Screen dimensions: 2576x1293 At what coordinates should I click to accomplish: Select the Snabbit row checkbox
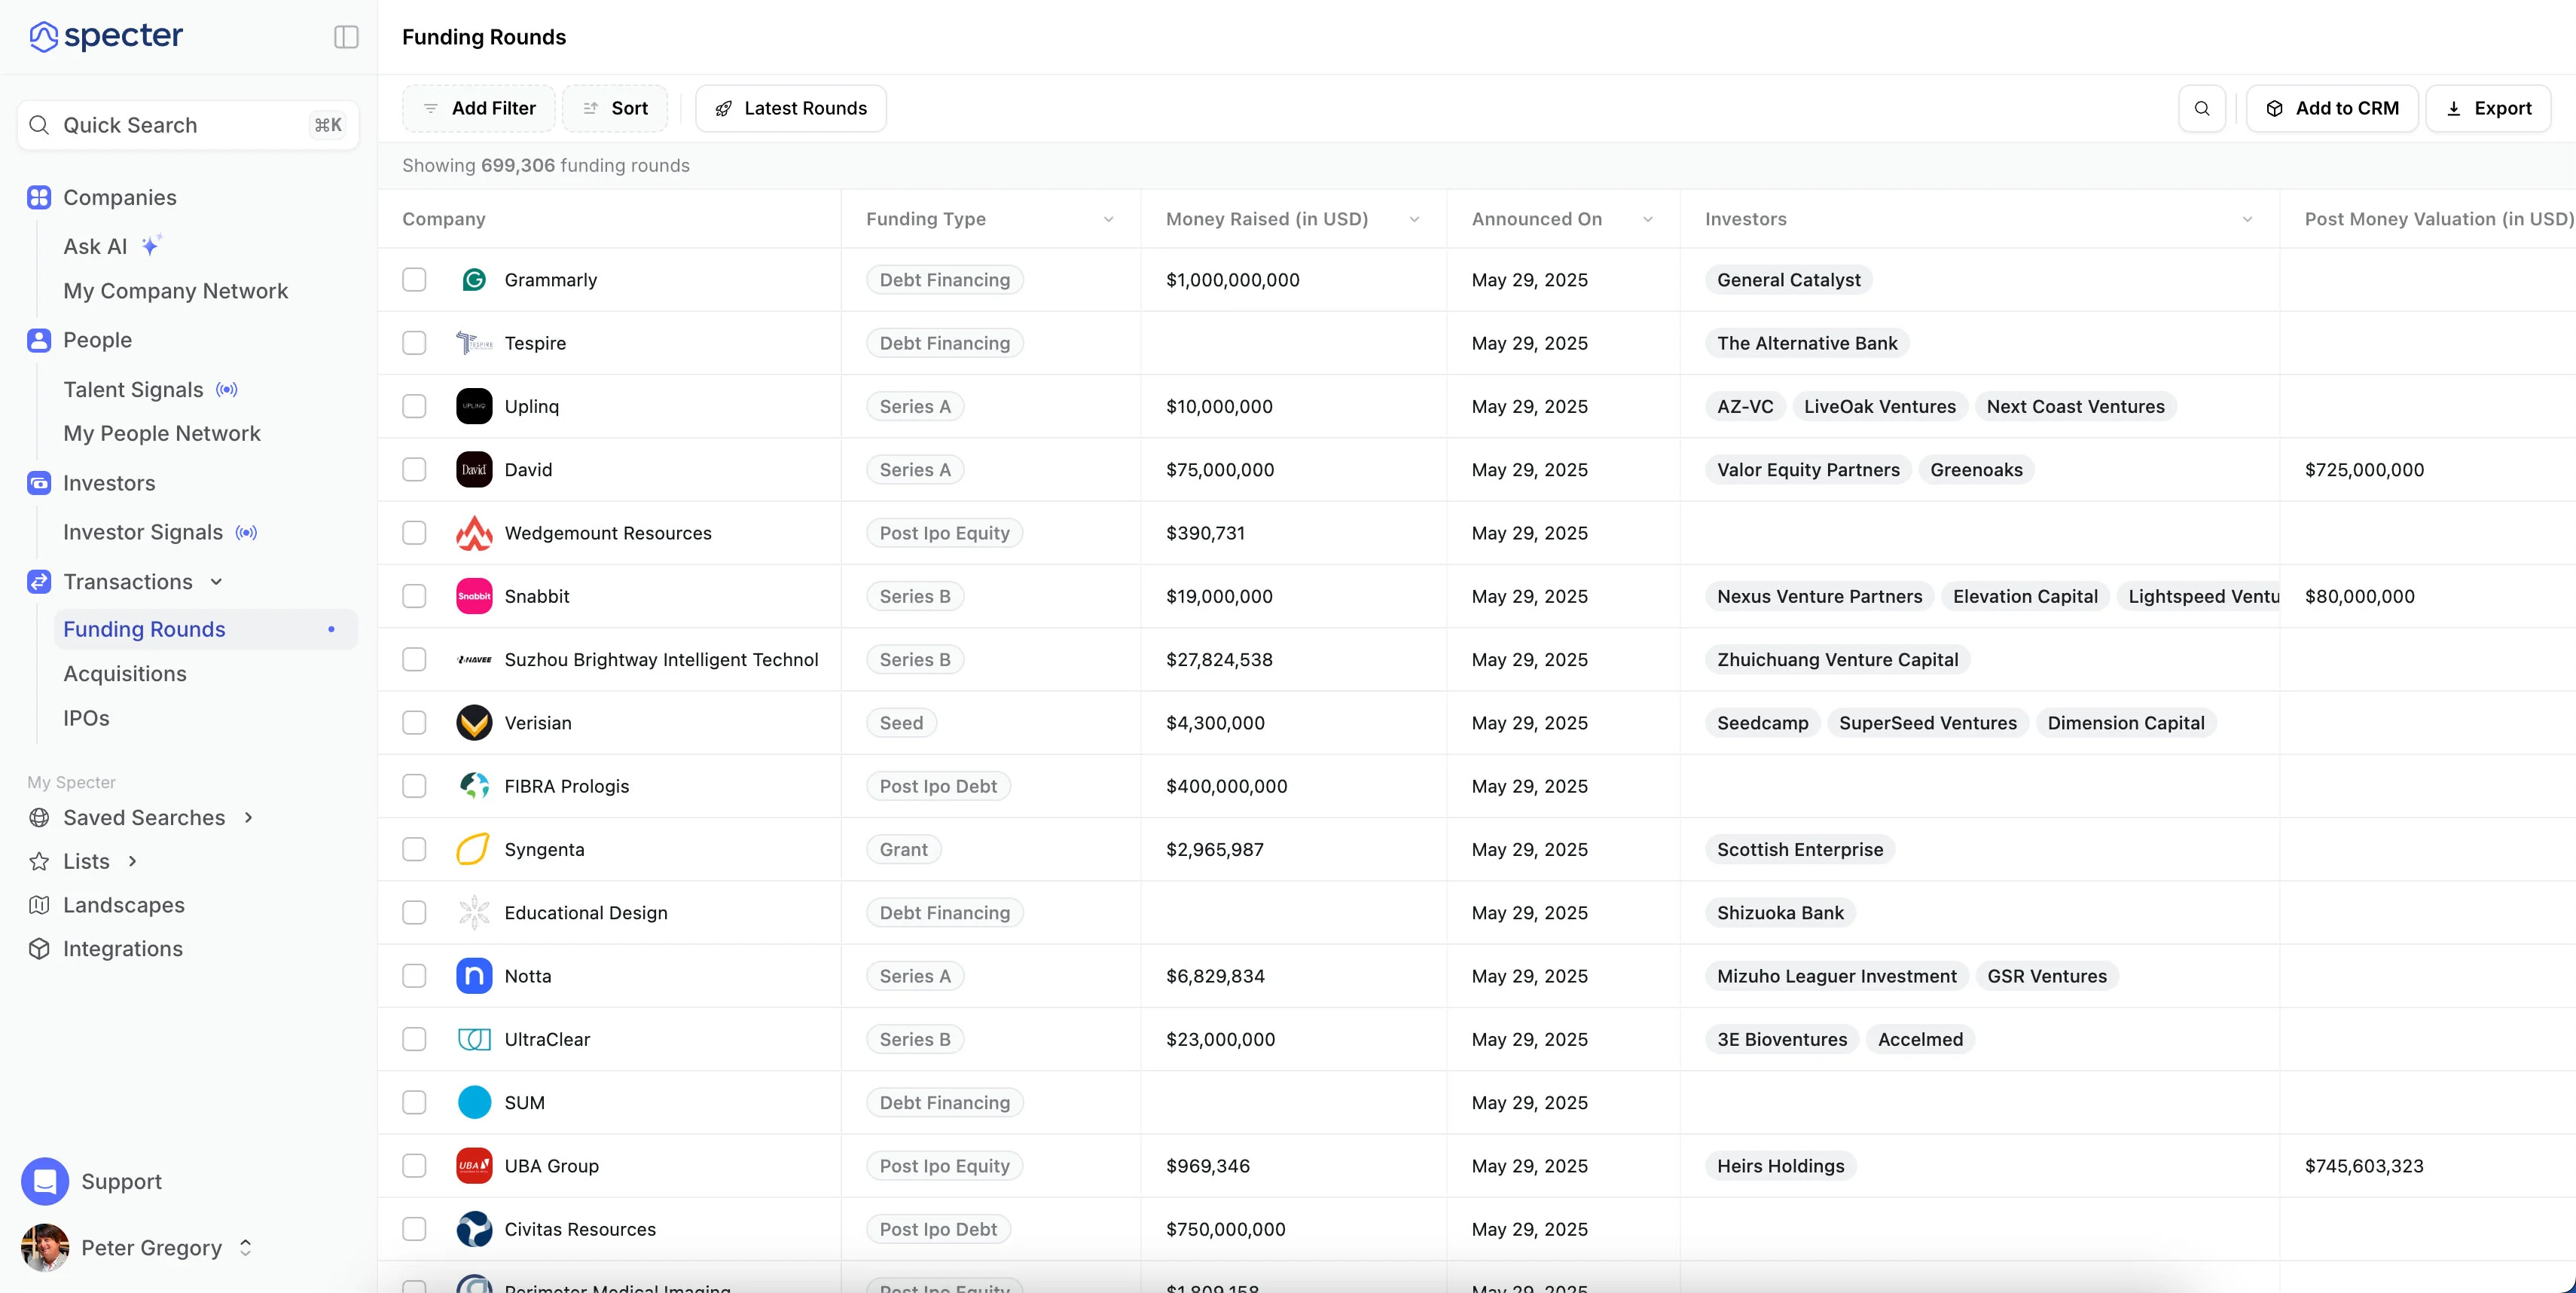click(414, 596)
